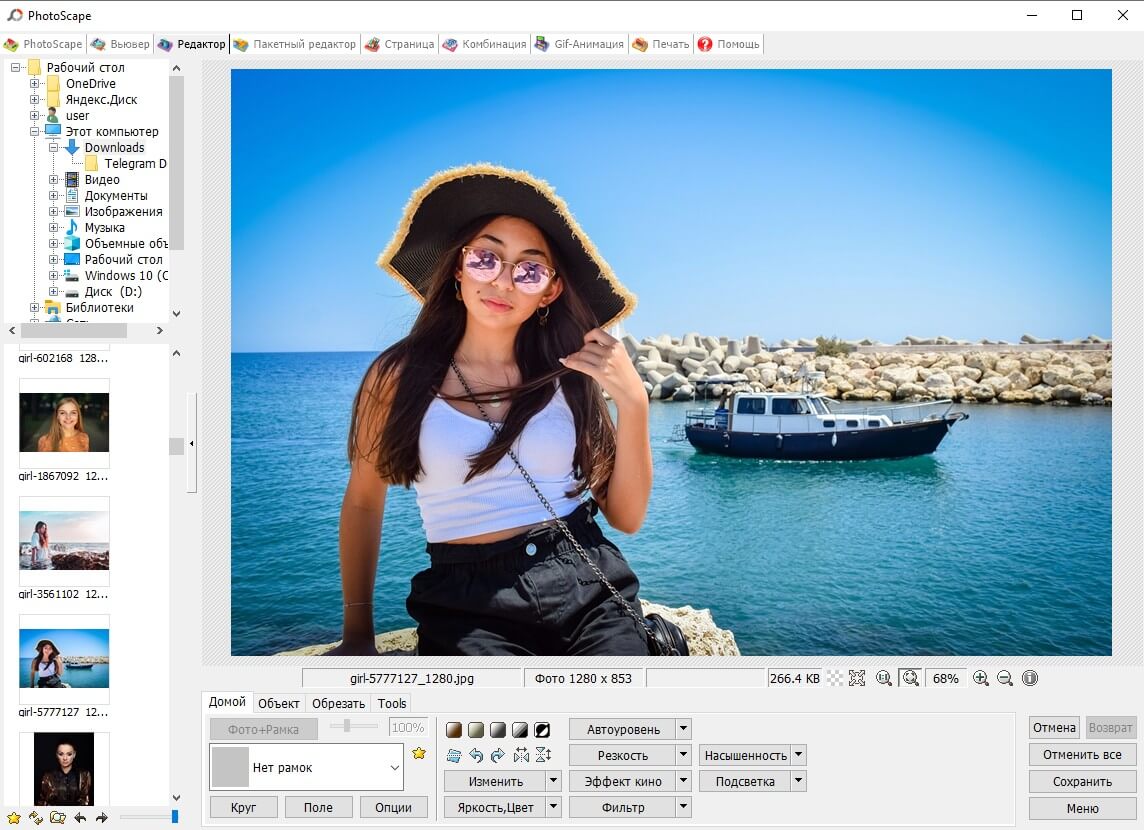Select the girl-1867092 thumbnail in the filmstrip
Viewport: 1144px width, 830px height.
[64, 424]
